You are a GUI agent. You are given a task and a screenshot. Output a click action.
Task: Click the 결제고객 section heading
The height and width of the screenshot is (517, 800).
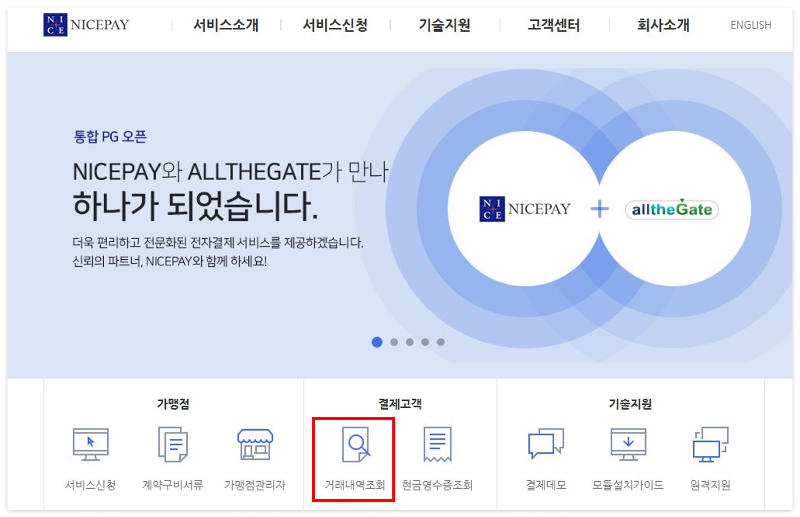400,404
